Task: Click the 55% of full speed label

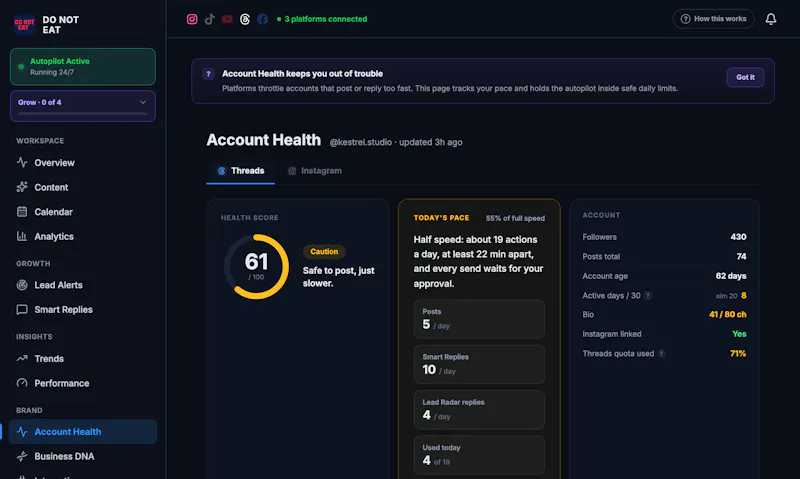Action: [x=515, y=218]
